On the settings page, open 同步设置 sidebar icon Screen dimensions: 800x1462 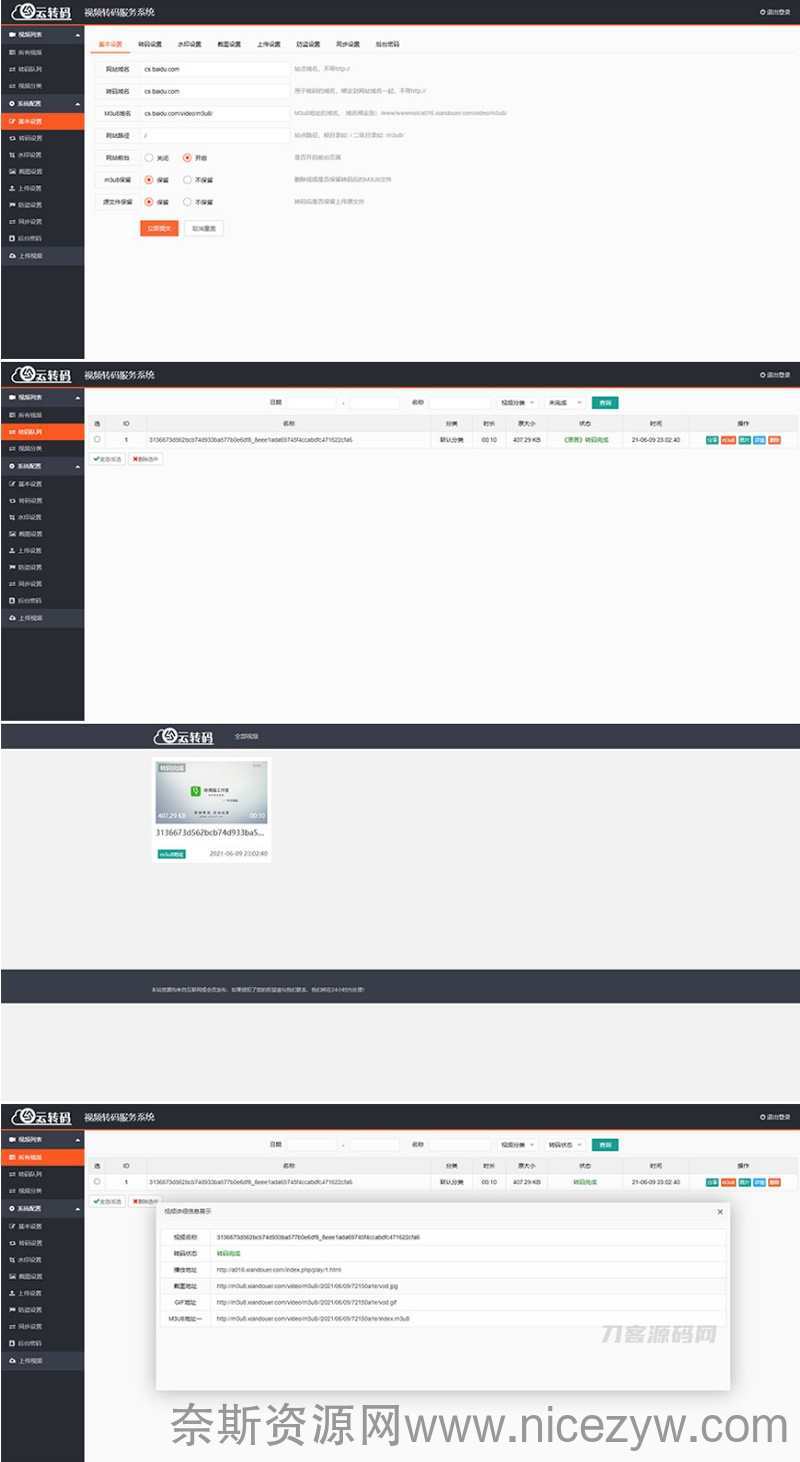(x=12, y=221)
